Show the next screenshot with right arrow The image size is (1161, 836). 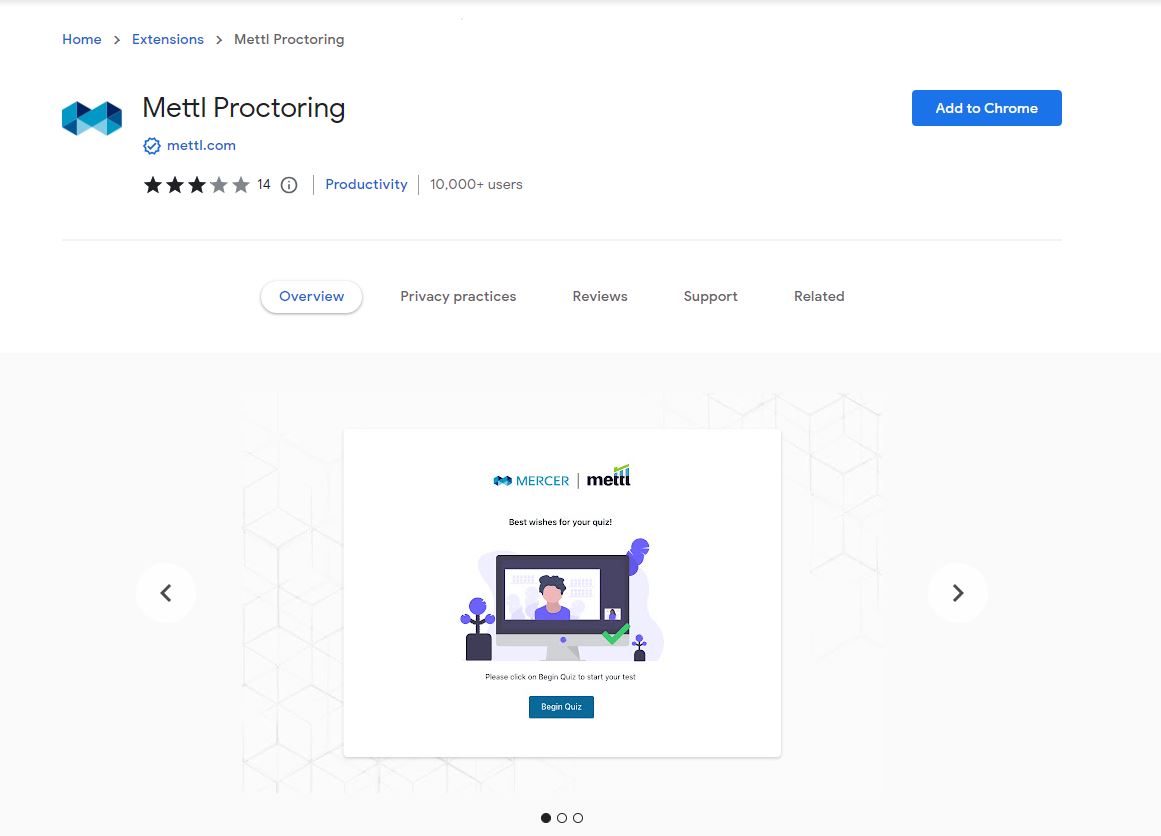click(x=957, y=593)
